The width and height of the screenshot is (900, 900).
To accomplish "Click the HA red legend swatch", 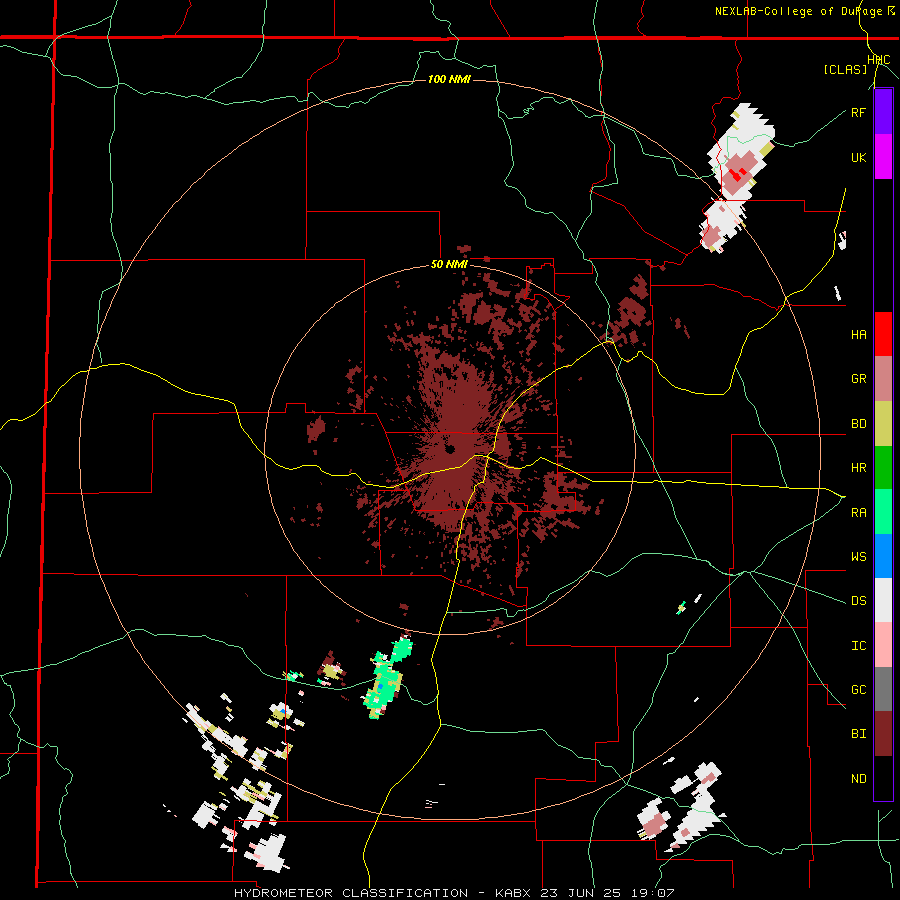I will [883, 334].
